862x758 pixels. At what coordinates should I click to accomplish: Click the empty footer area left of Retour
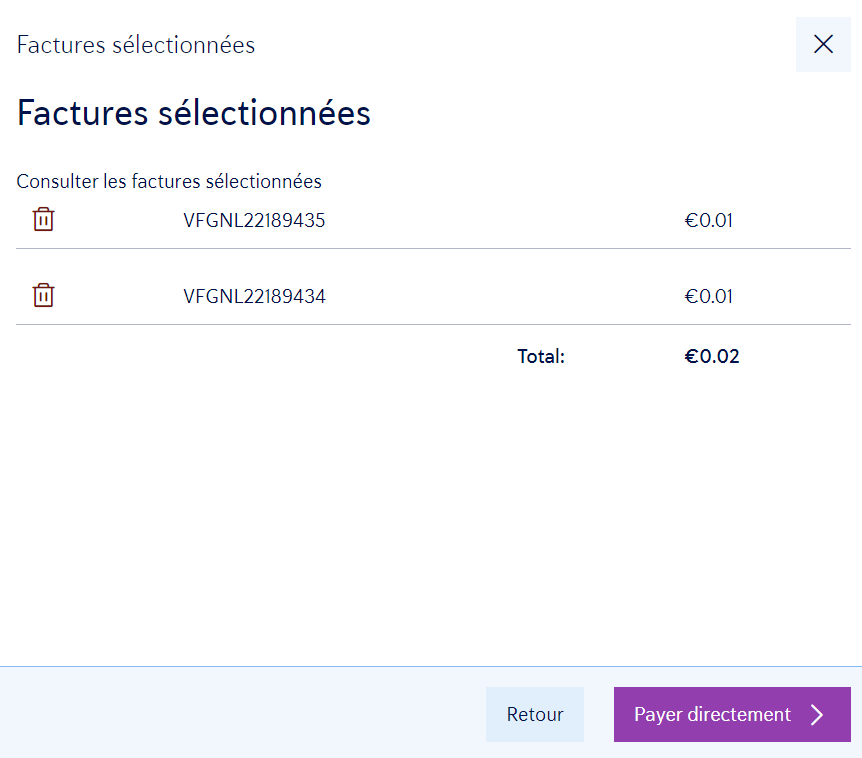pyautogui.click(x=240, y=714)
